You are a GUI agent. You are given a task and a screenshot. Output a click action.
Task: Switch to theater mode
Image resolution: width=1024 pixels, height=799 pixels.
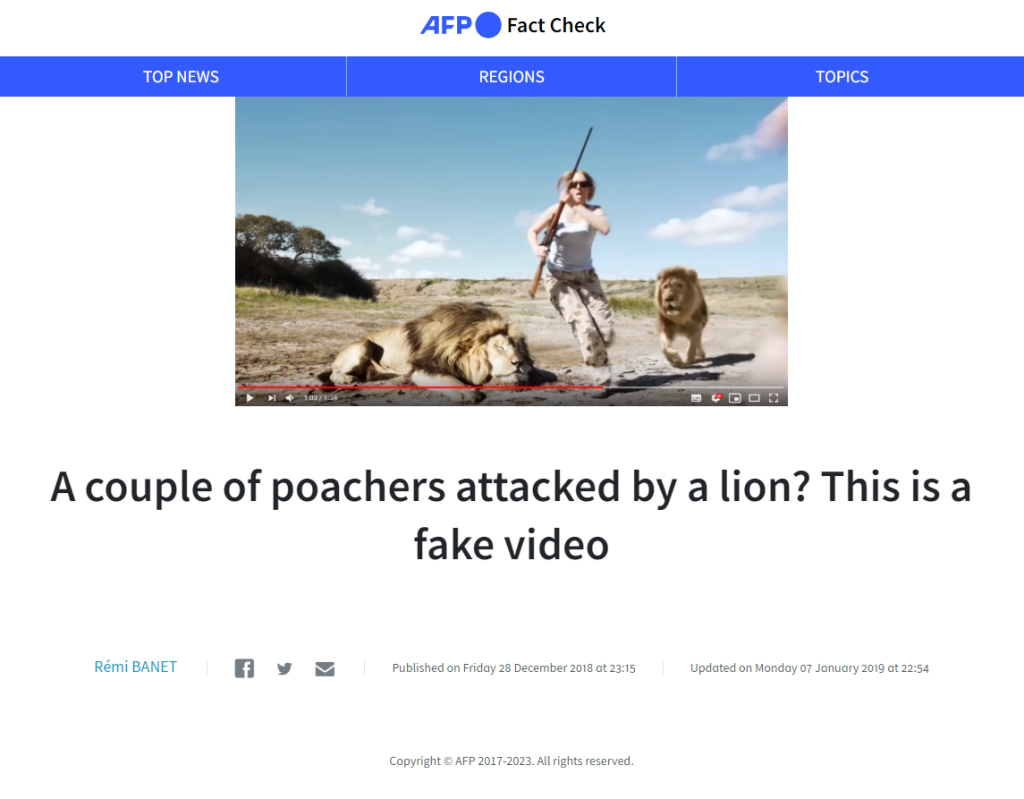pyautogui.click(x=754, y=398)
